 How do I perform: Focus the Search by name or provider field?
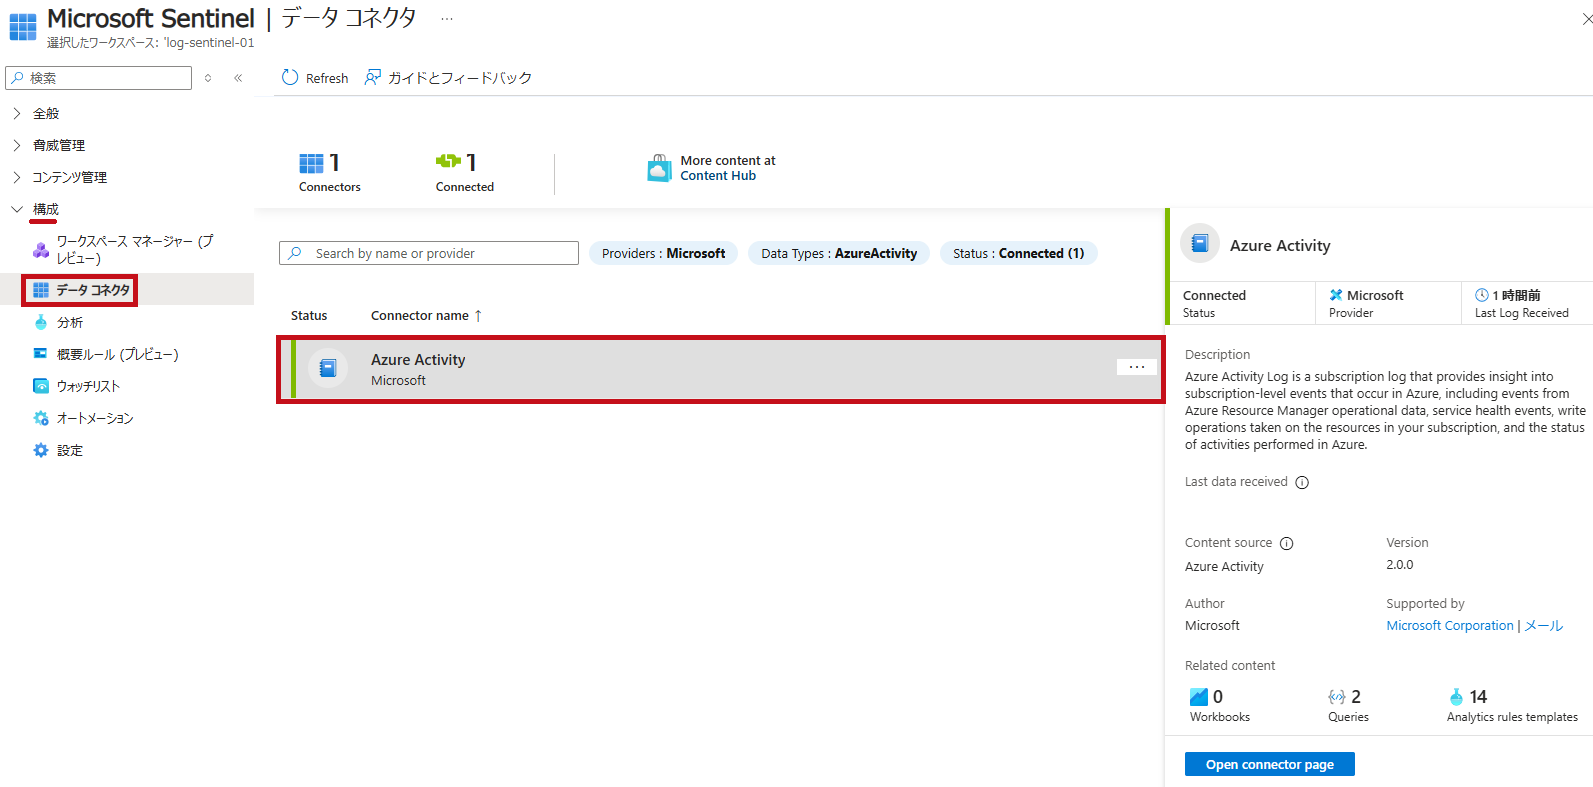click(429, 253)
